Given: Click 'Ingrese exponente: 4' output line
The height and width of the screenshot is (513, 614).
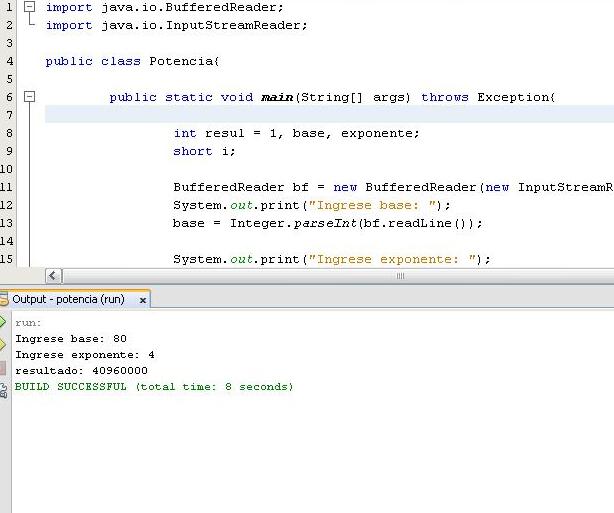Looking at the screenshot, I should pyautogui.click(x=85, y=355).
